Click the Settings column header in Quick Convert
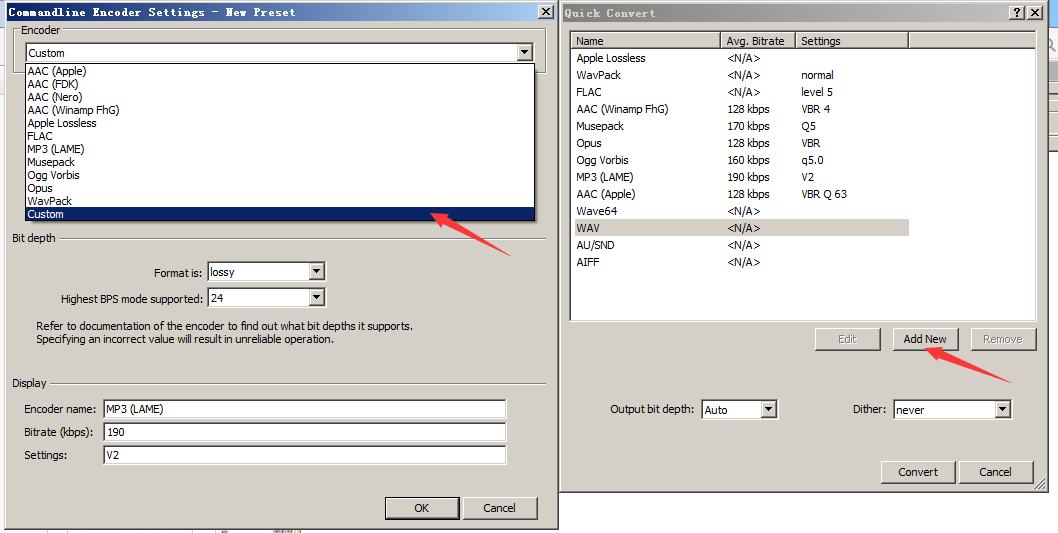The width and height of the screenshot is (1058, 533). point(852,40)
